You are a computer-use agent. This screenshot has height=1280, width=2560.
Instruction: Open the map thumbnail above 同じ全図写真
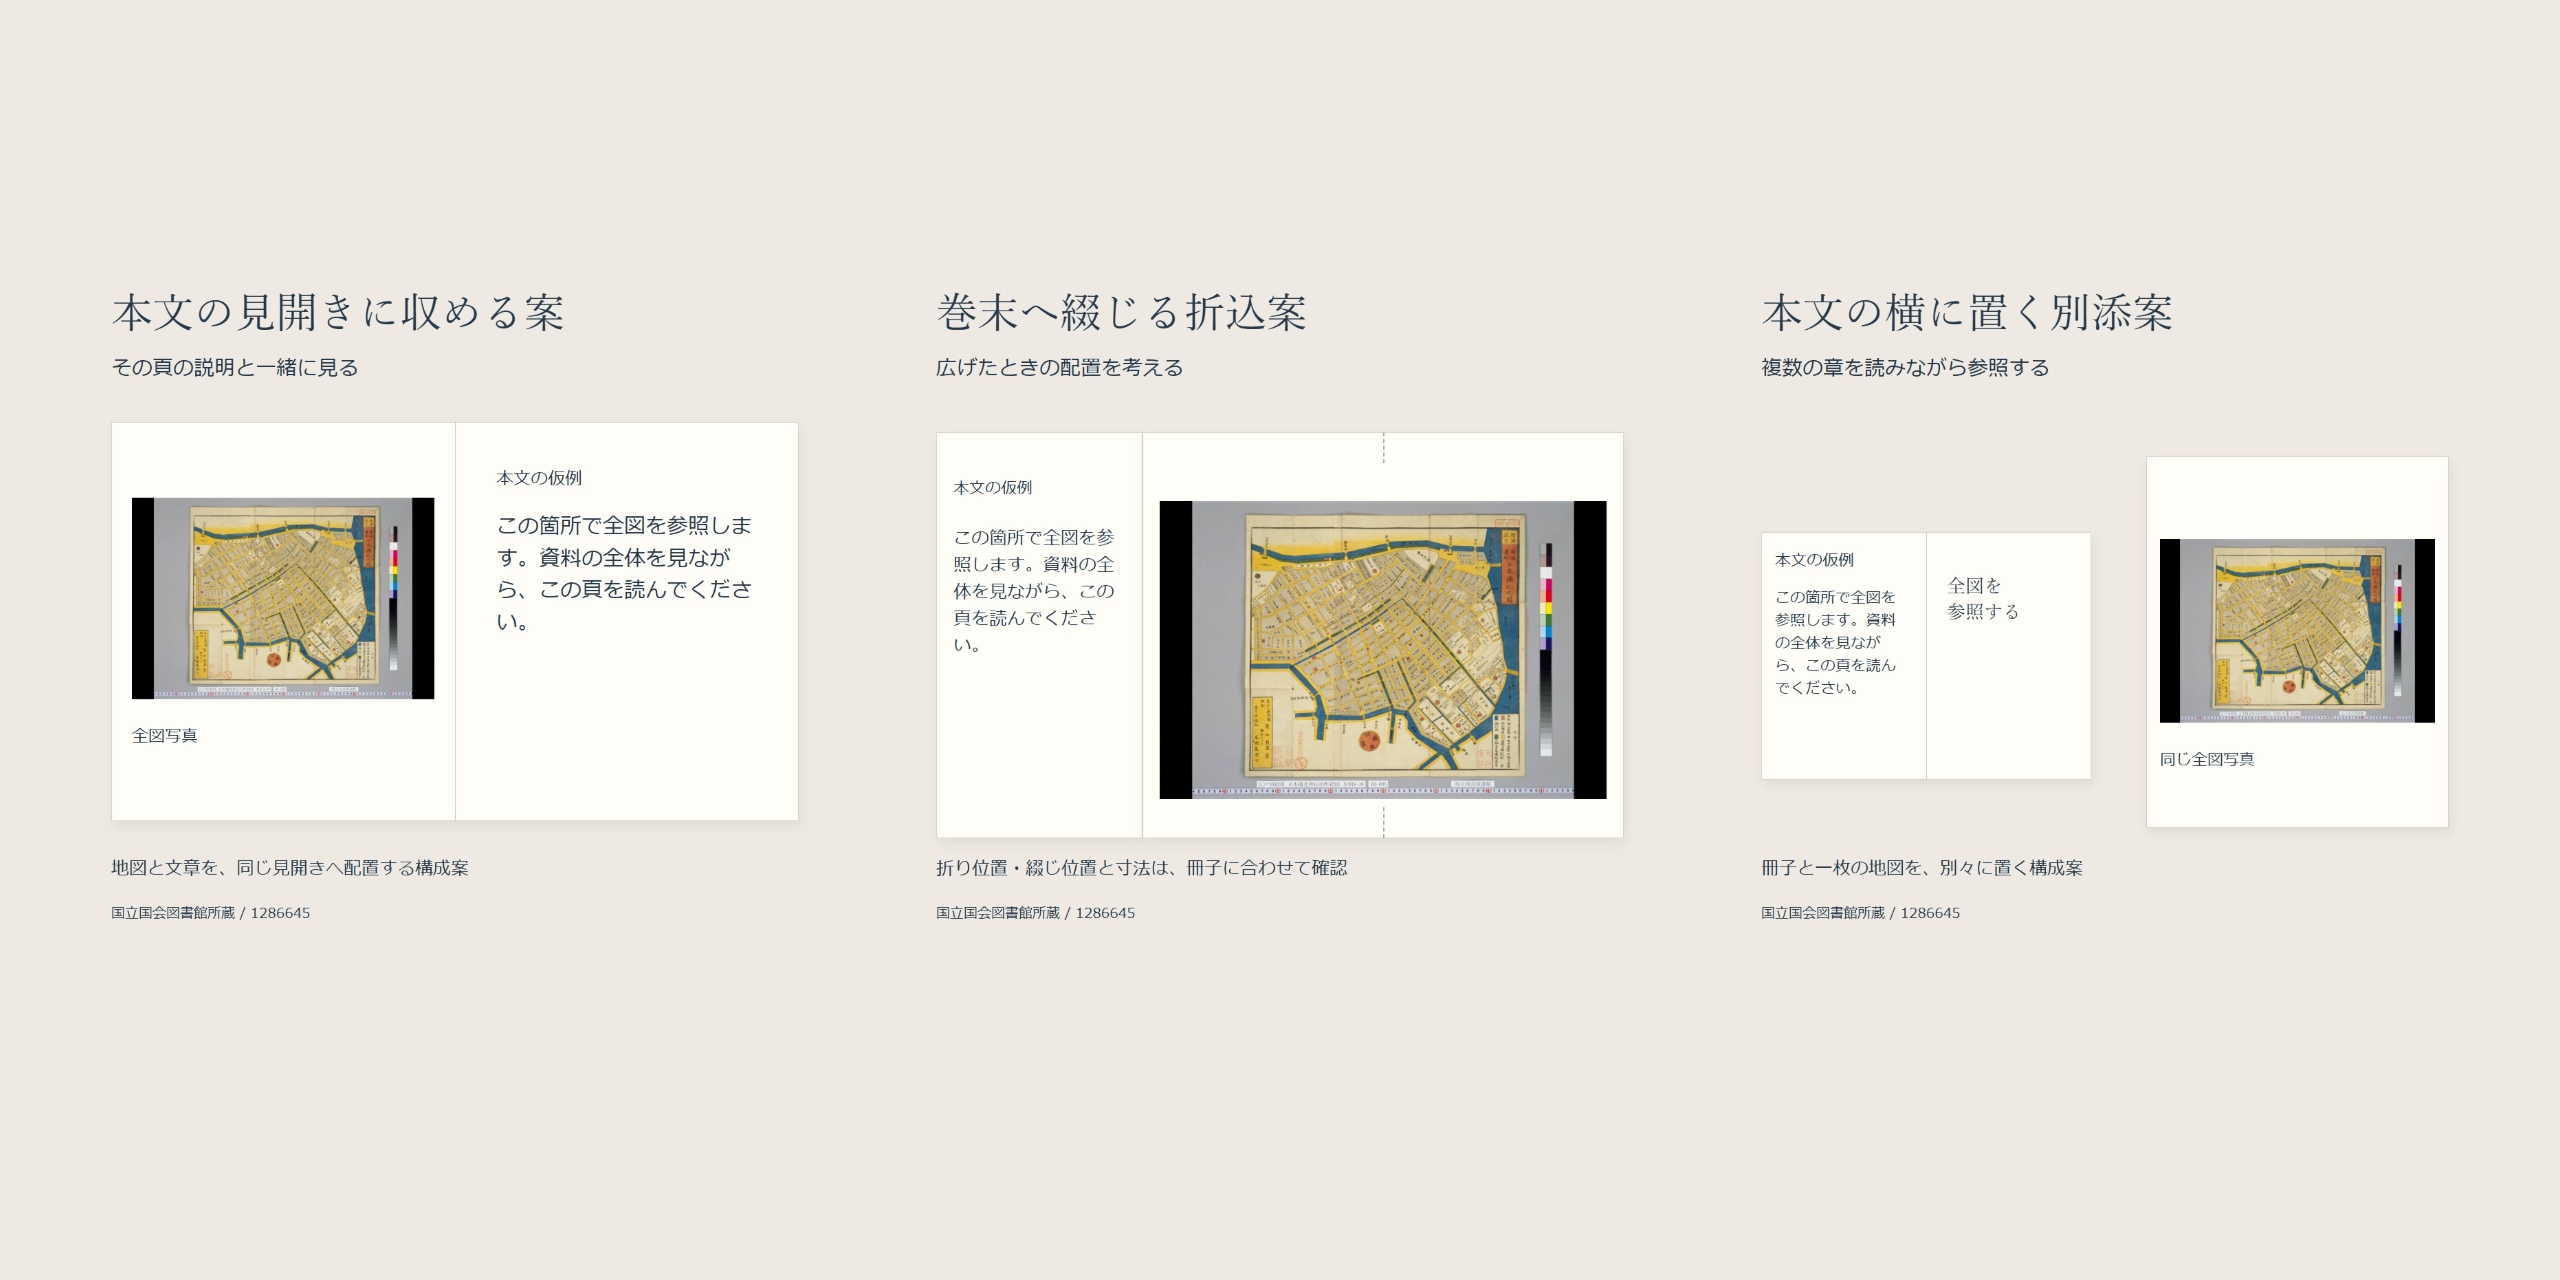tap(2297, 631)
